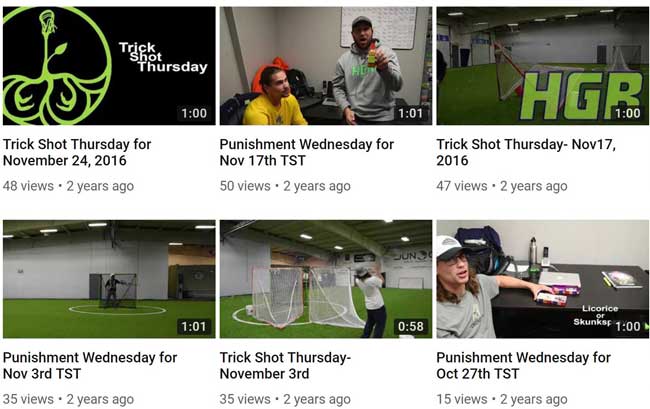
Task: Click the 1:00 badge on the Licorice video
Action: click(628, 327)
